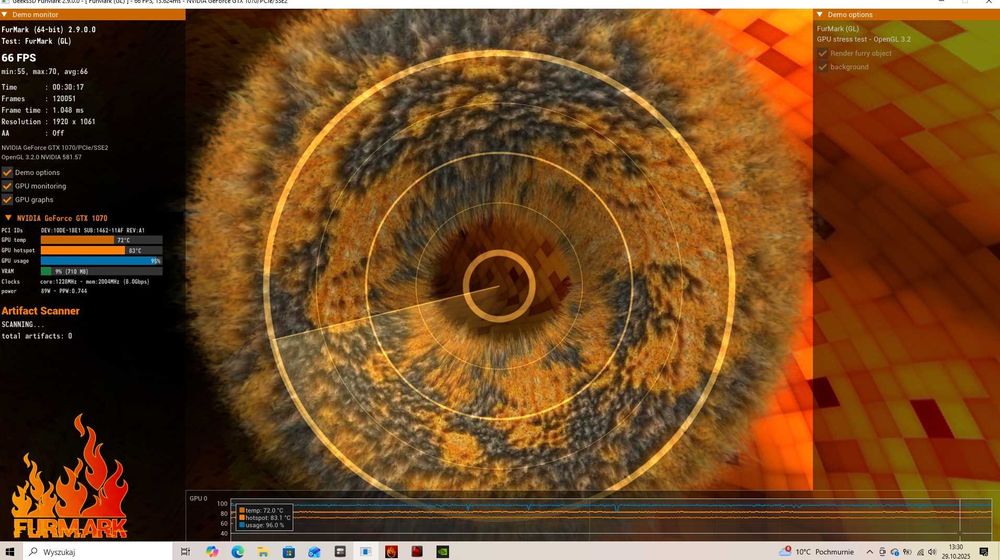
Task: Collapse the Demo monitor panel header triangle
Action: coord(4,14)
